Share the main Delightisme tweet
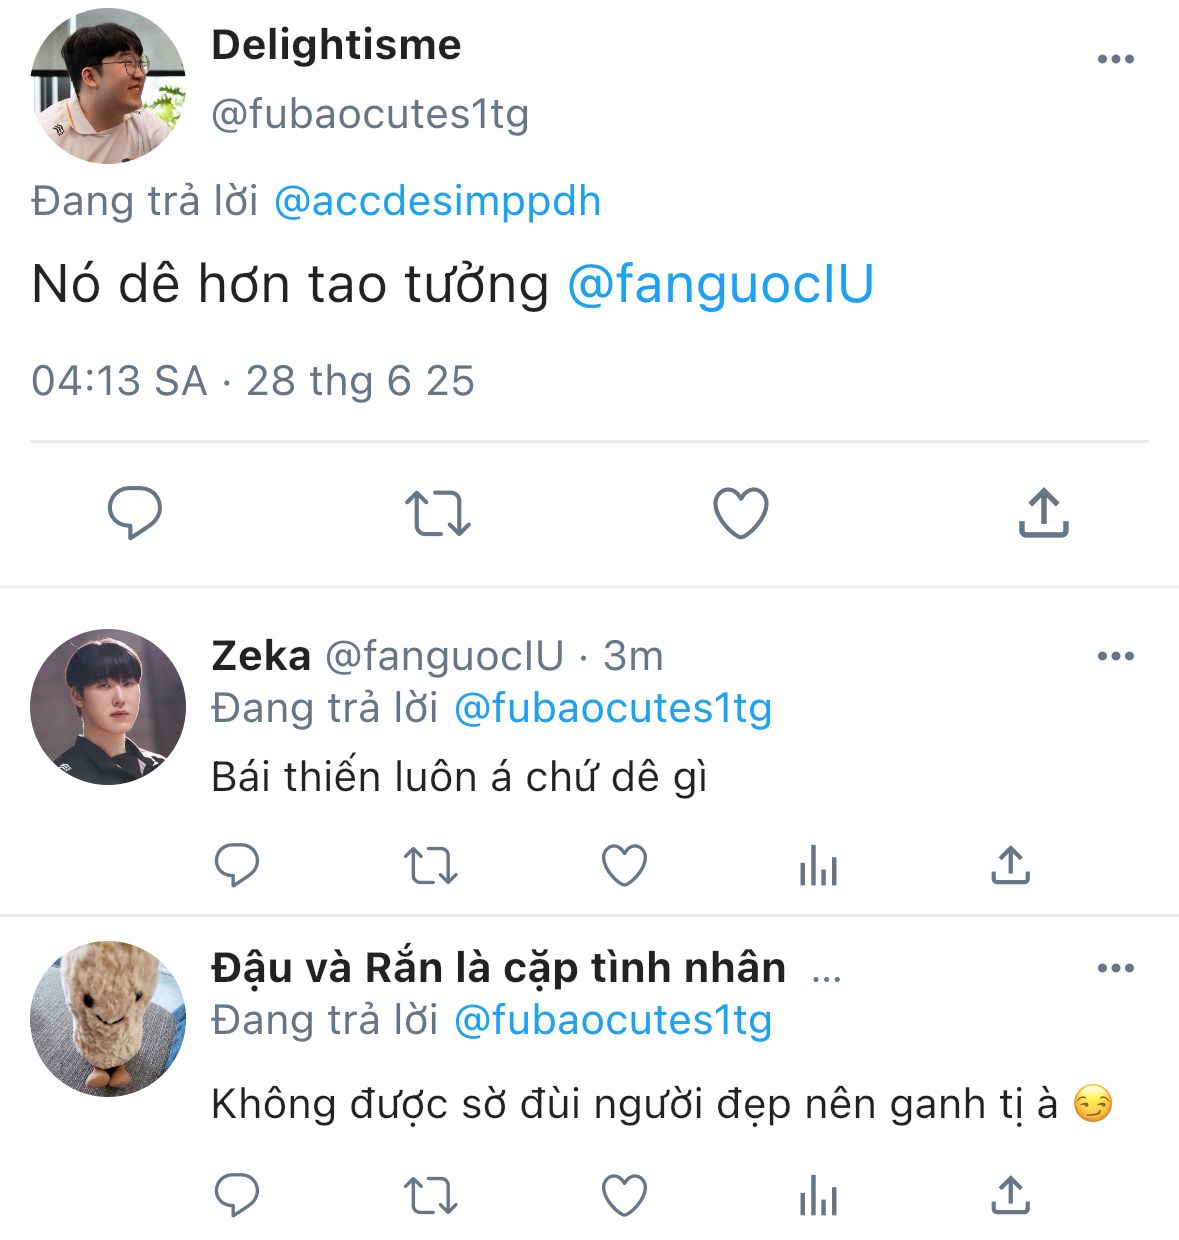Screen dimensions: 1179x1240 (x=1043, y=513)
